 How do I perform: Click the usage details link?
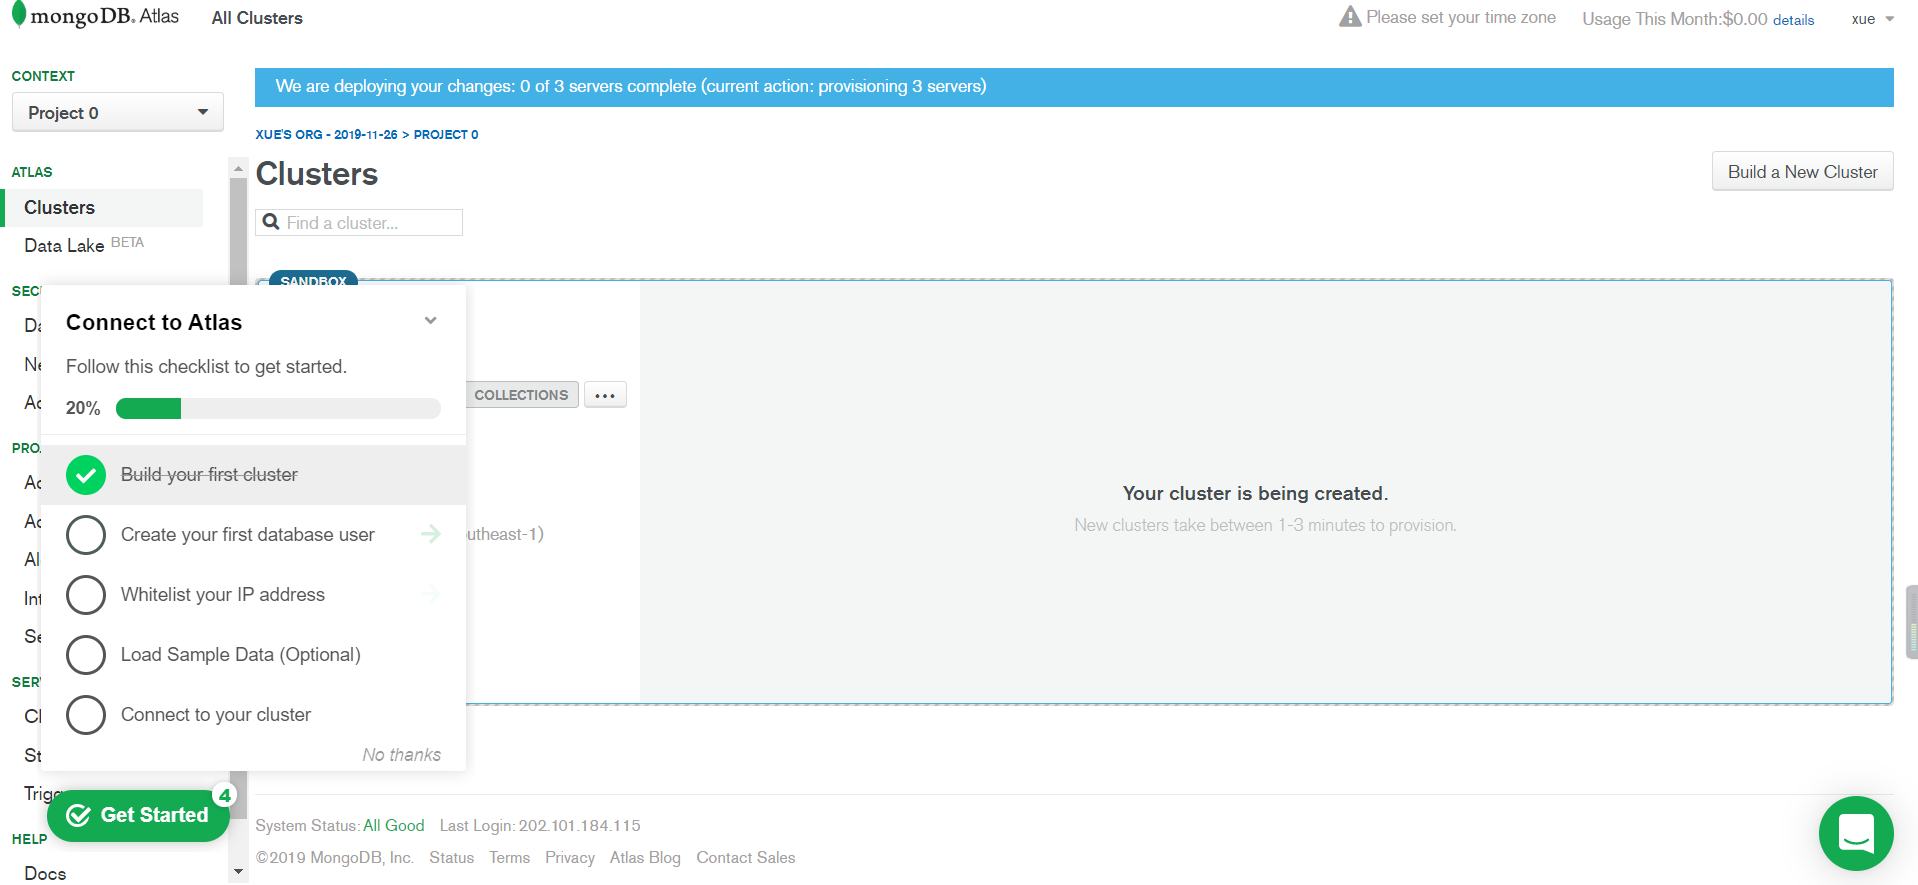coord(1793,20)
